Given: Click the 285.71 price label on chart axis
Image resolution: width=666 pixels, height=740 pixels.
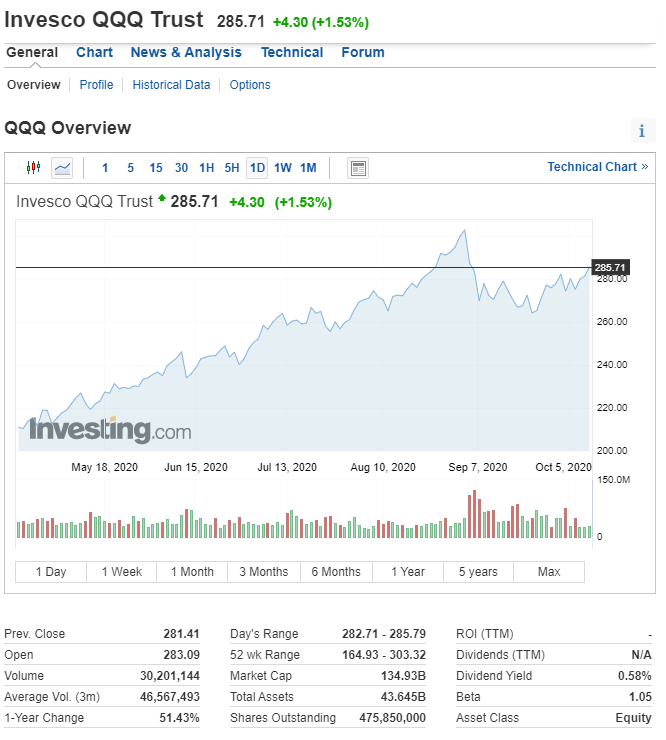Looking at the screenshot, I should click(610, 268).
